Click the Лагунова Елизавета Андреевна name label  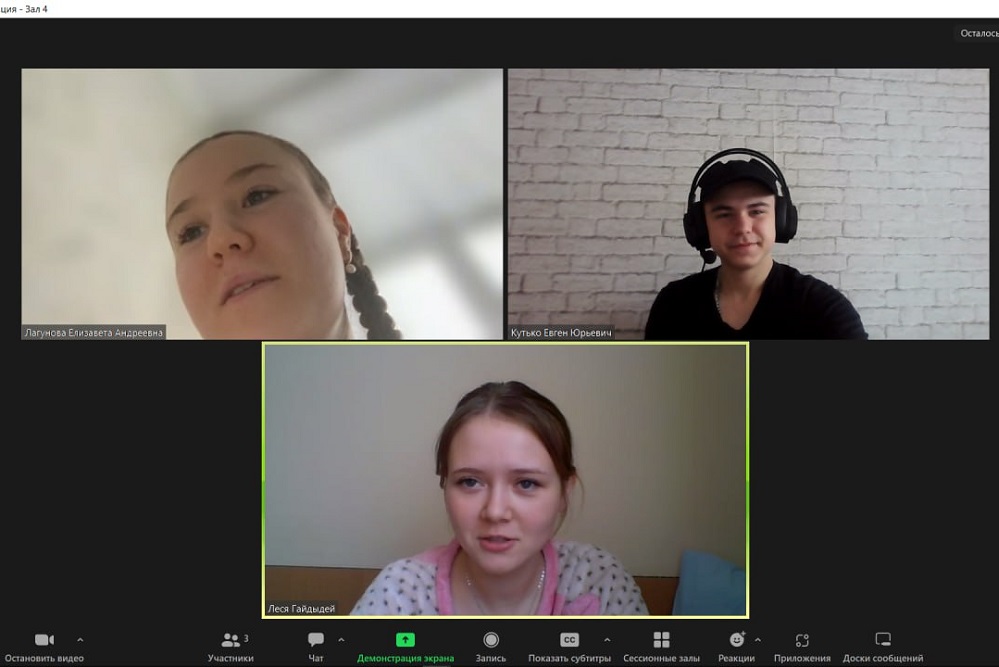click(94, 333)
